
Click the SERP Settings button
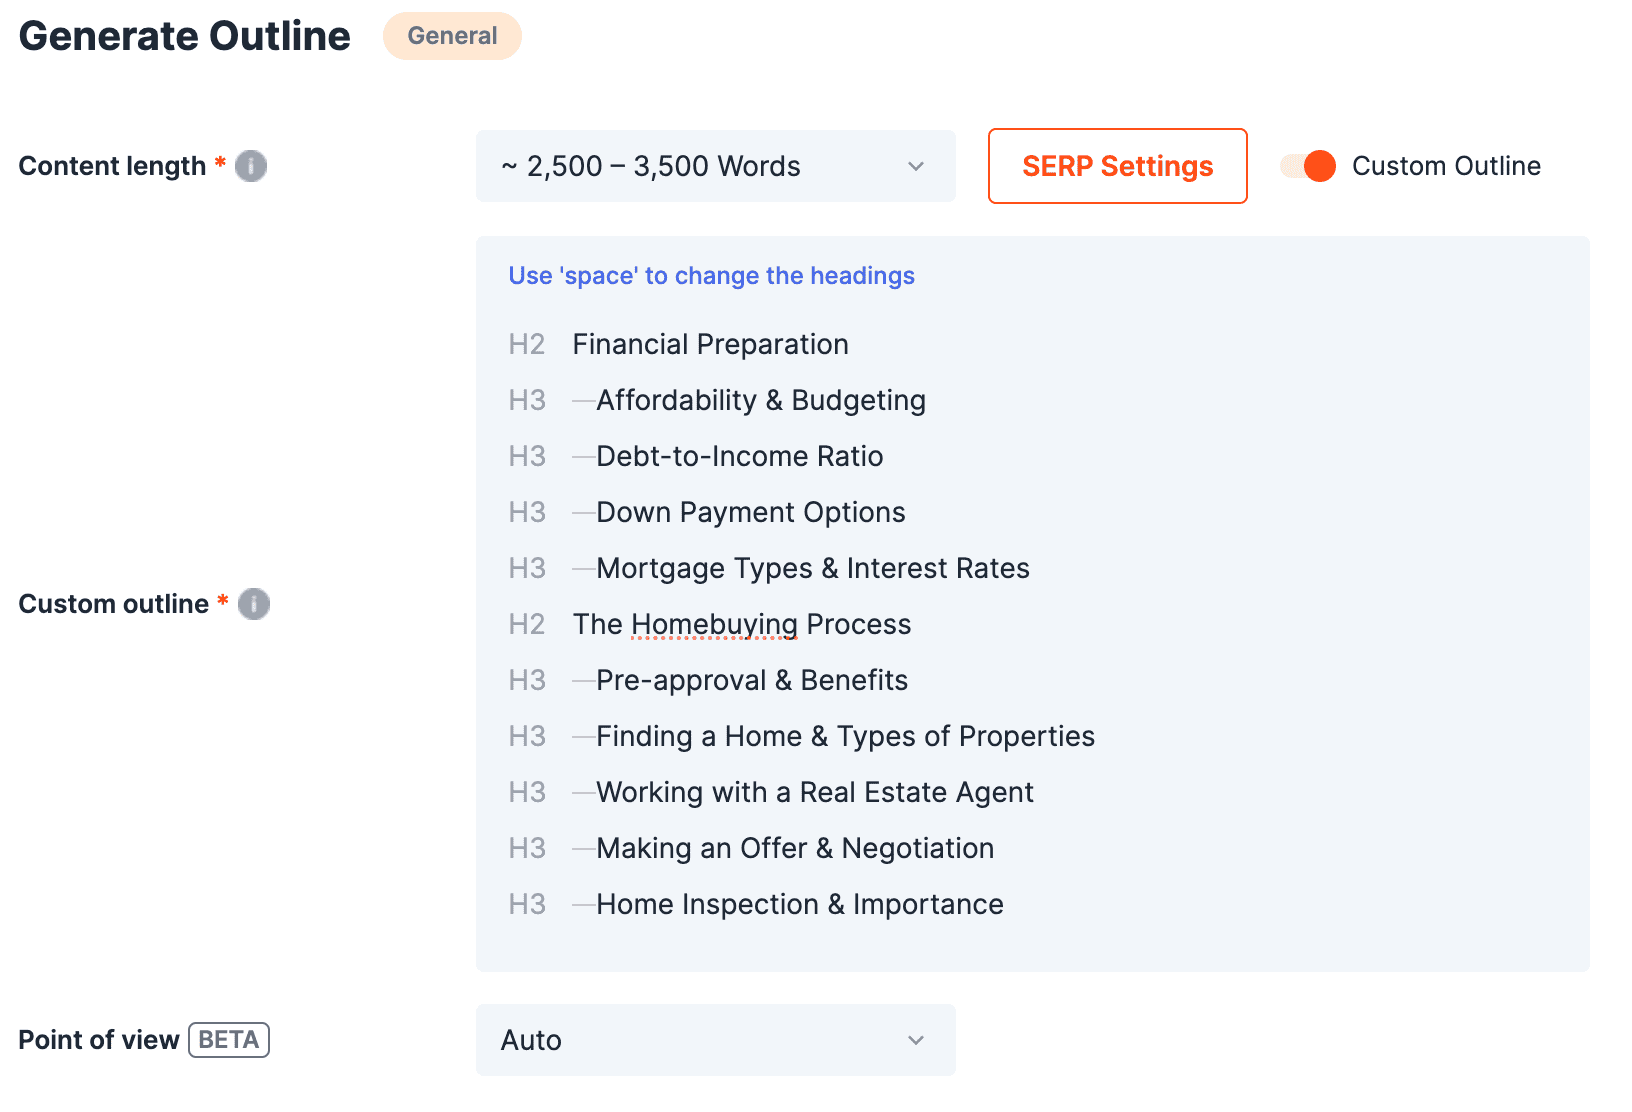tap(1118, 166)
